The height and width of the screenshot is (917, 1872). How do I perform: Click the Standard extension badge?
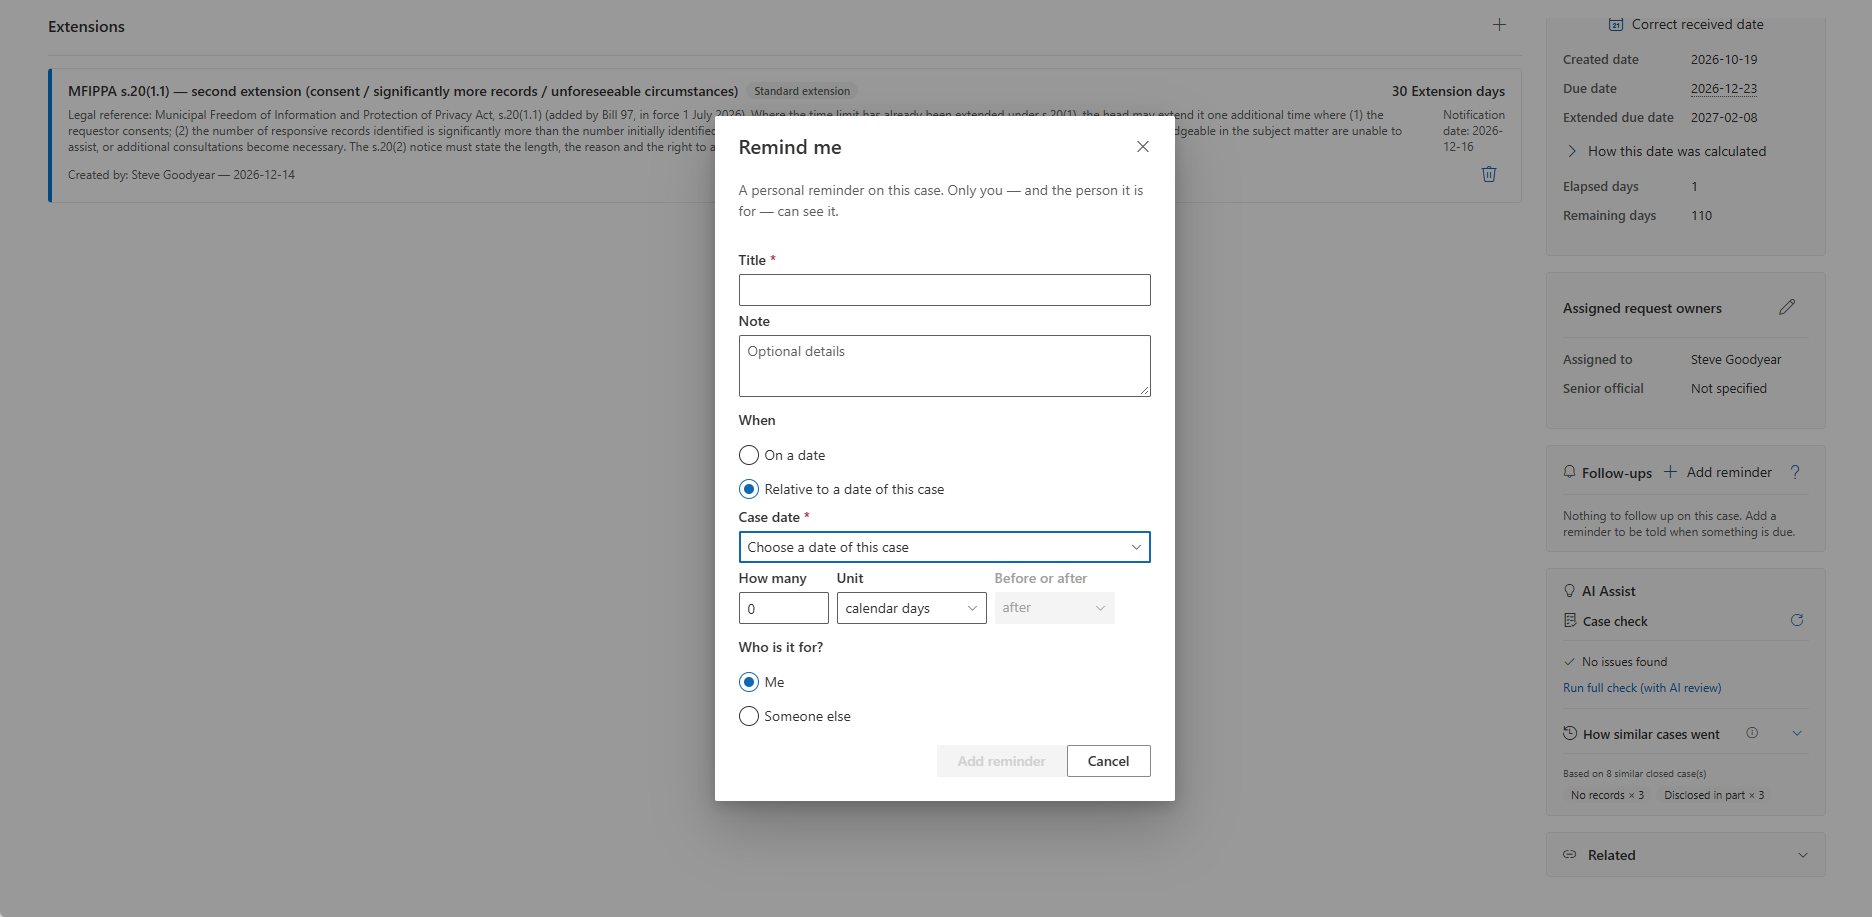(x=802, y=91)
